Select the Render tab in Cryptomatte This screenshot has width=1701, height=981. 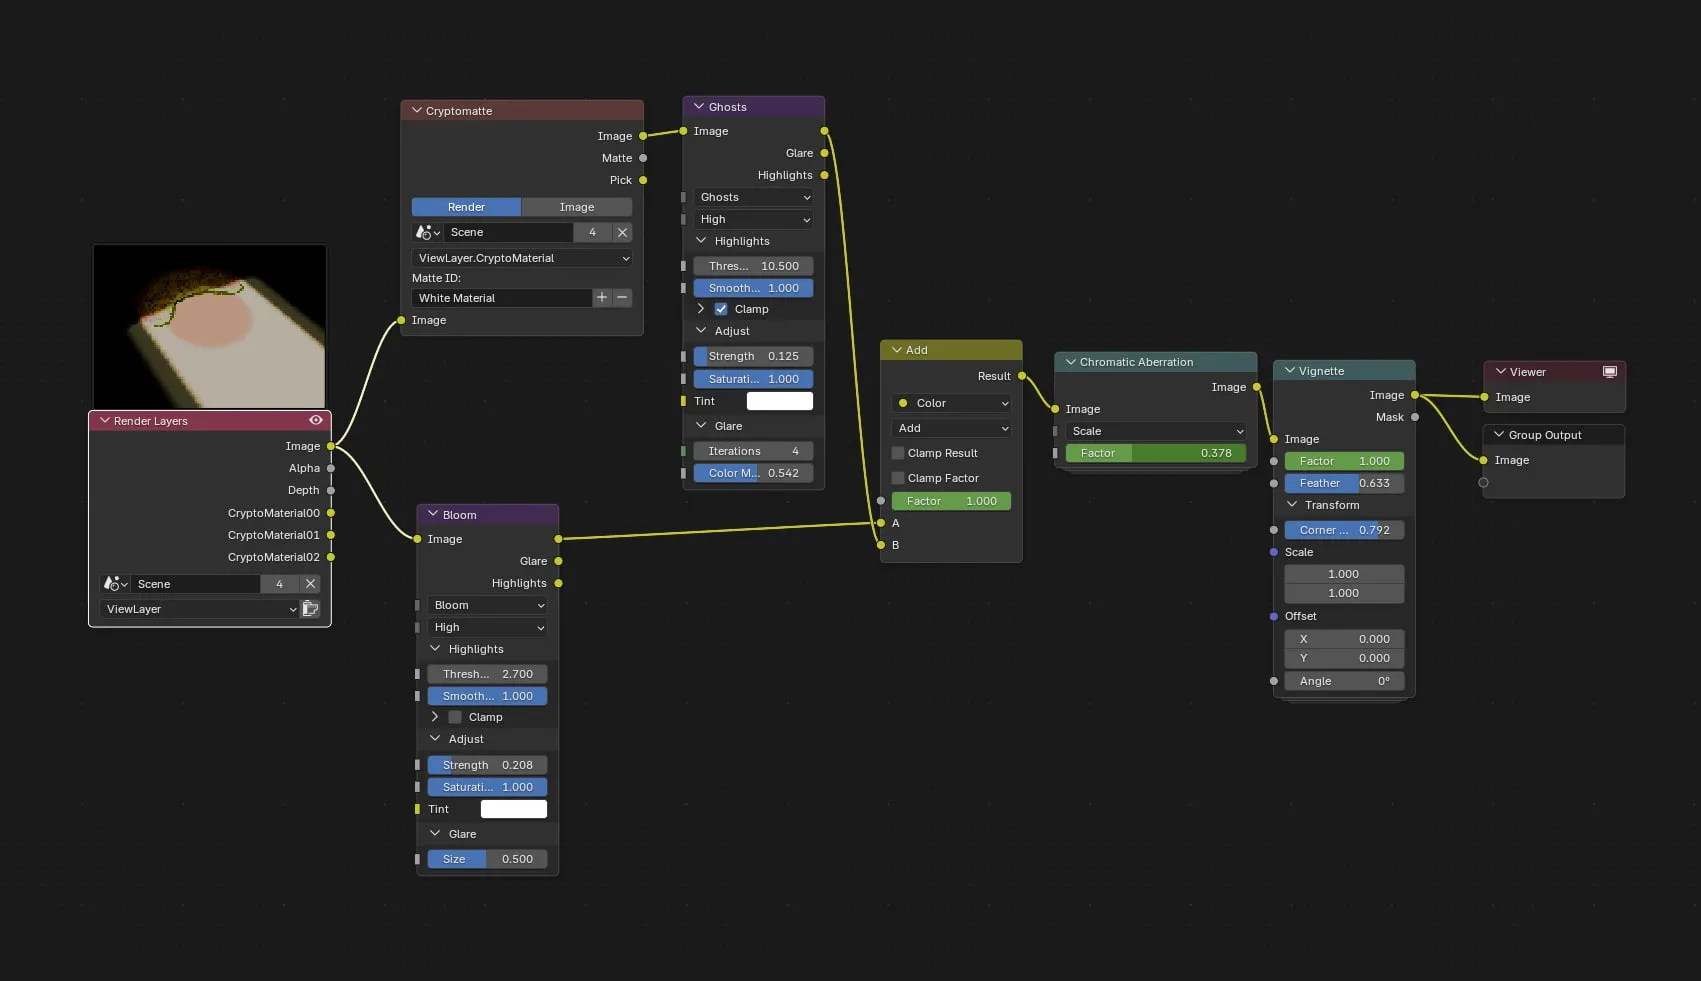466,207
